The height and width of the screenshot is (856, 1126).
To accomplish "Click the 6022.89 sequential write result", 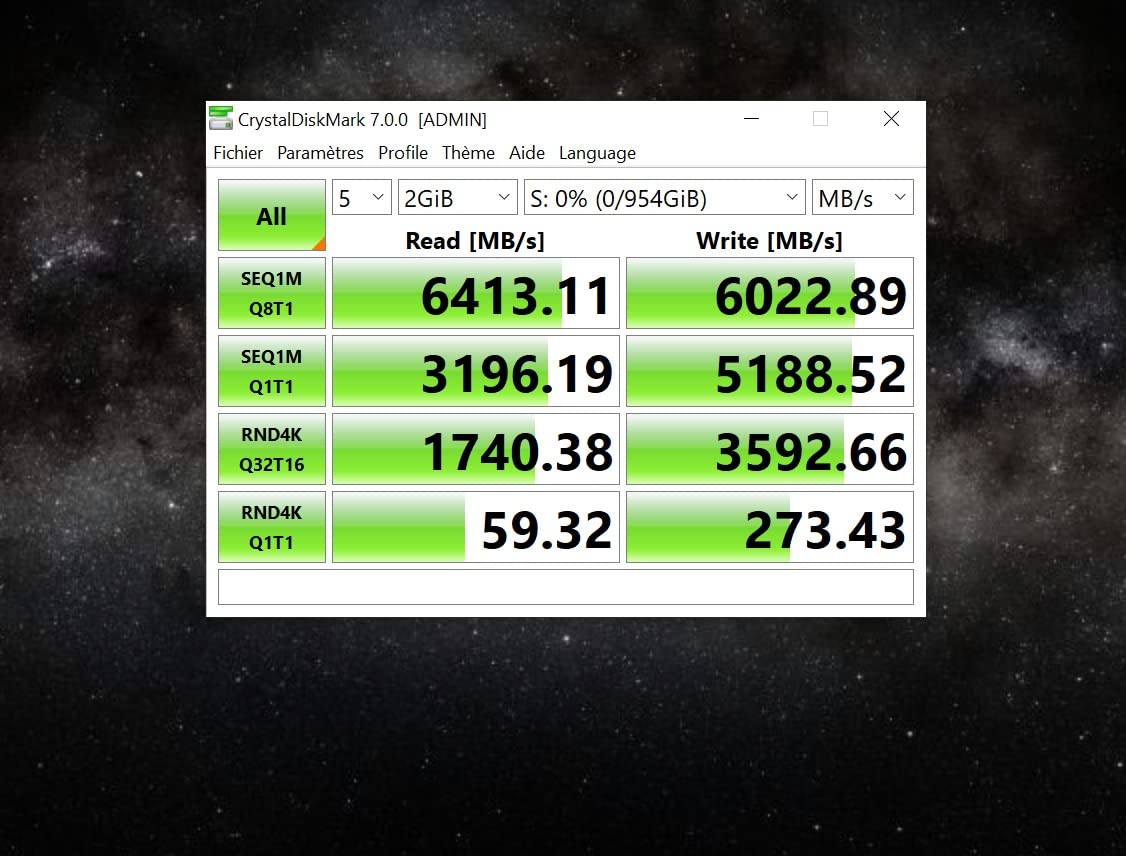I will click(770, 293).
